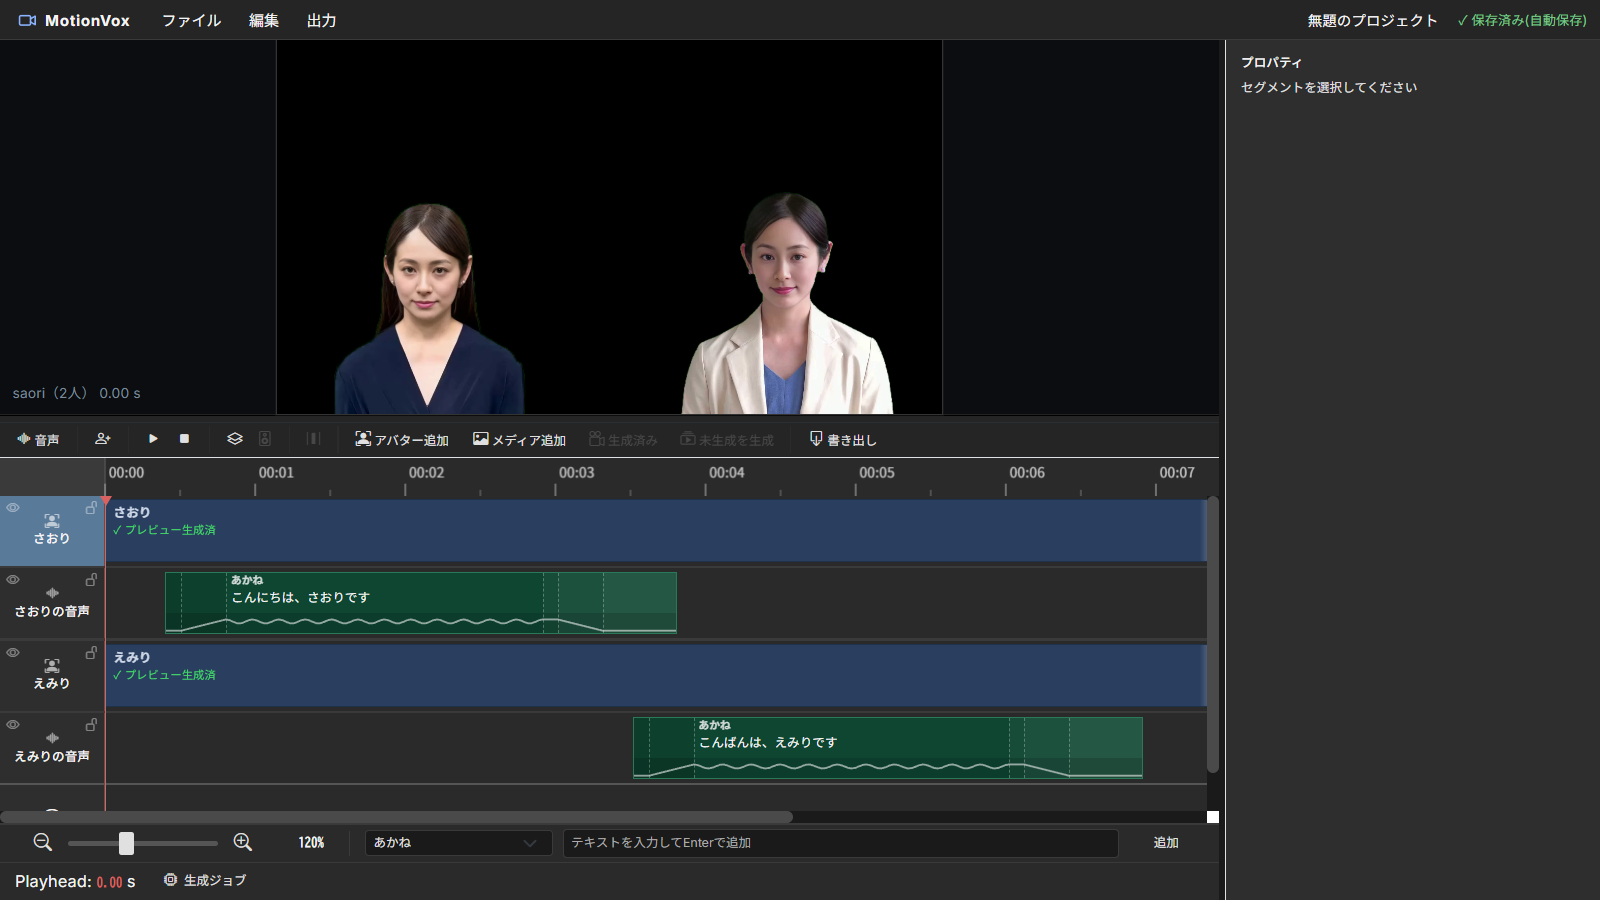Select the こんばんは、えみりです audio segment

point(888,748)
